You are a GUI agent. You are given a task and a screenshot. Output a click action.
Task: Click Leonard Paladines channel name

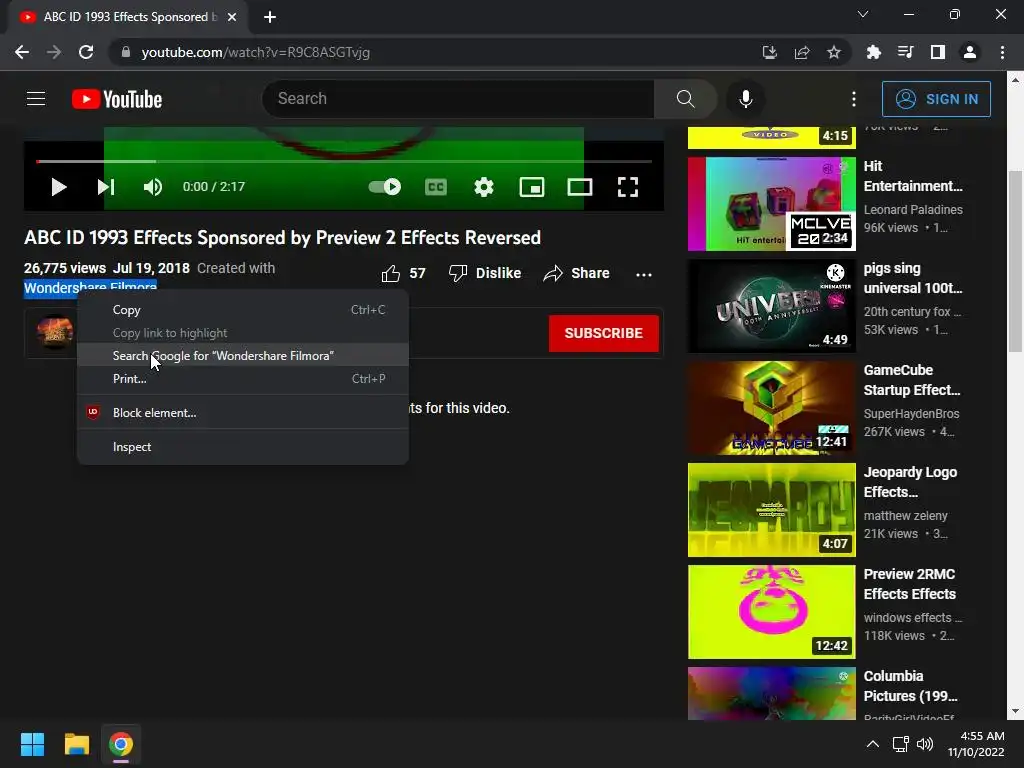pyautogui.click(x=913, y=210)
